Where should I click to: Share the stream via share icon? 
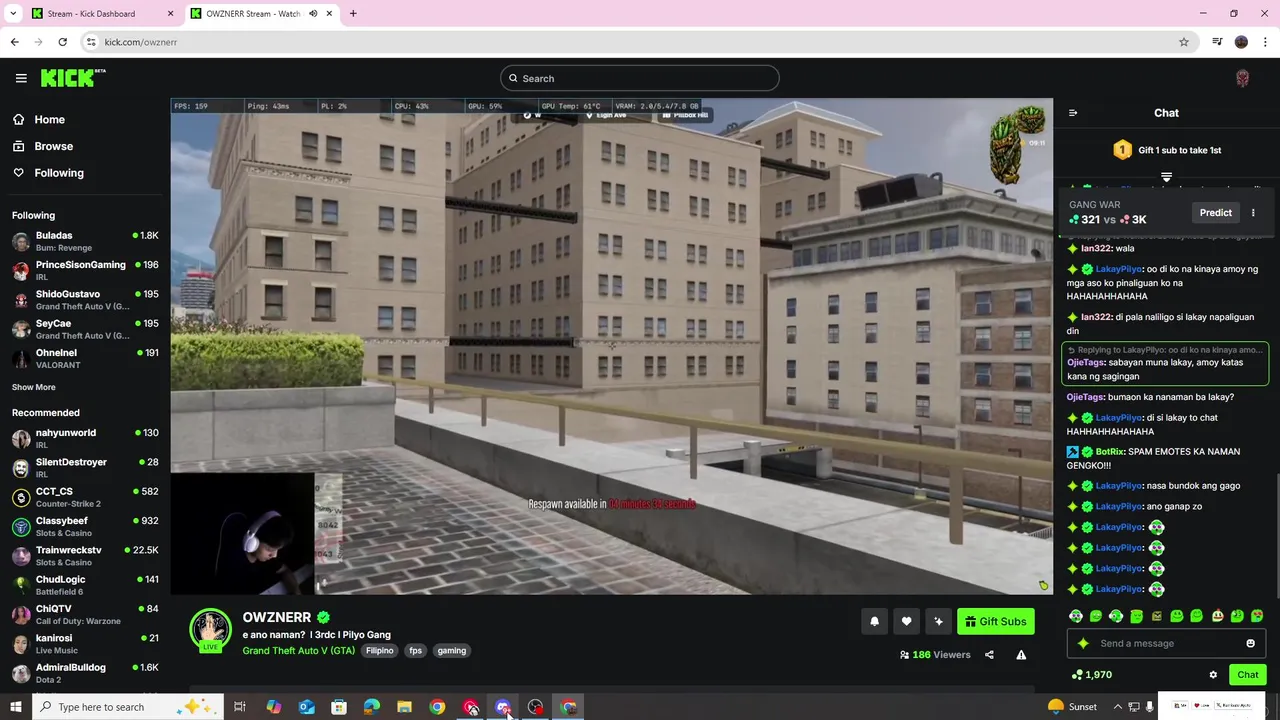(x=989, y=655)
